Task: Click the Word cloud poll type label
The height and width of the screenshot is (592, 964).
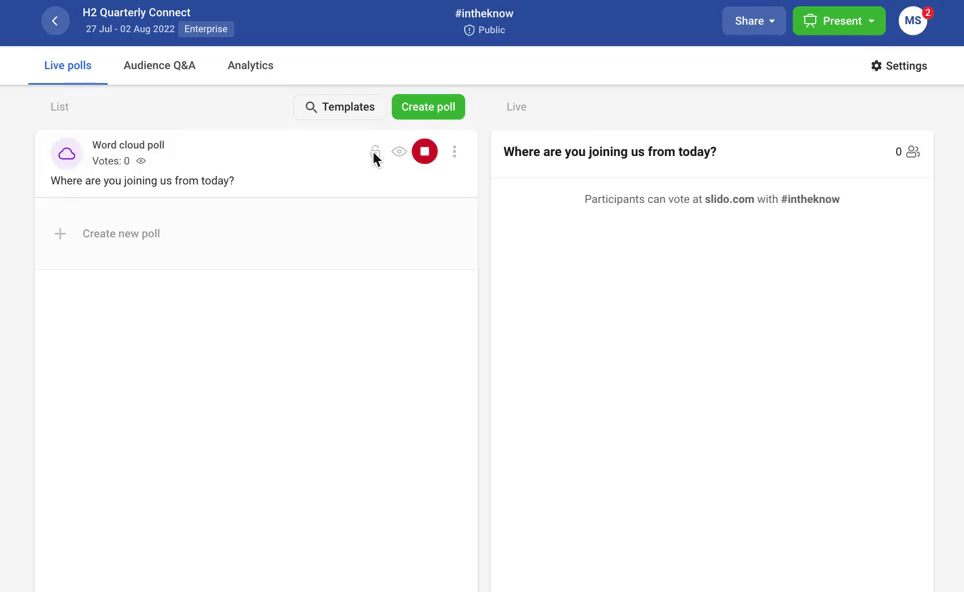Action: click(128, 145)
